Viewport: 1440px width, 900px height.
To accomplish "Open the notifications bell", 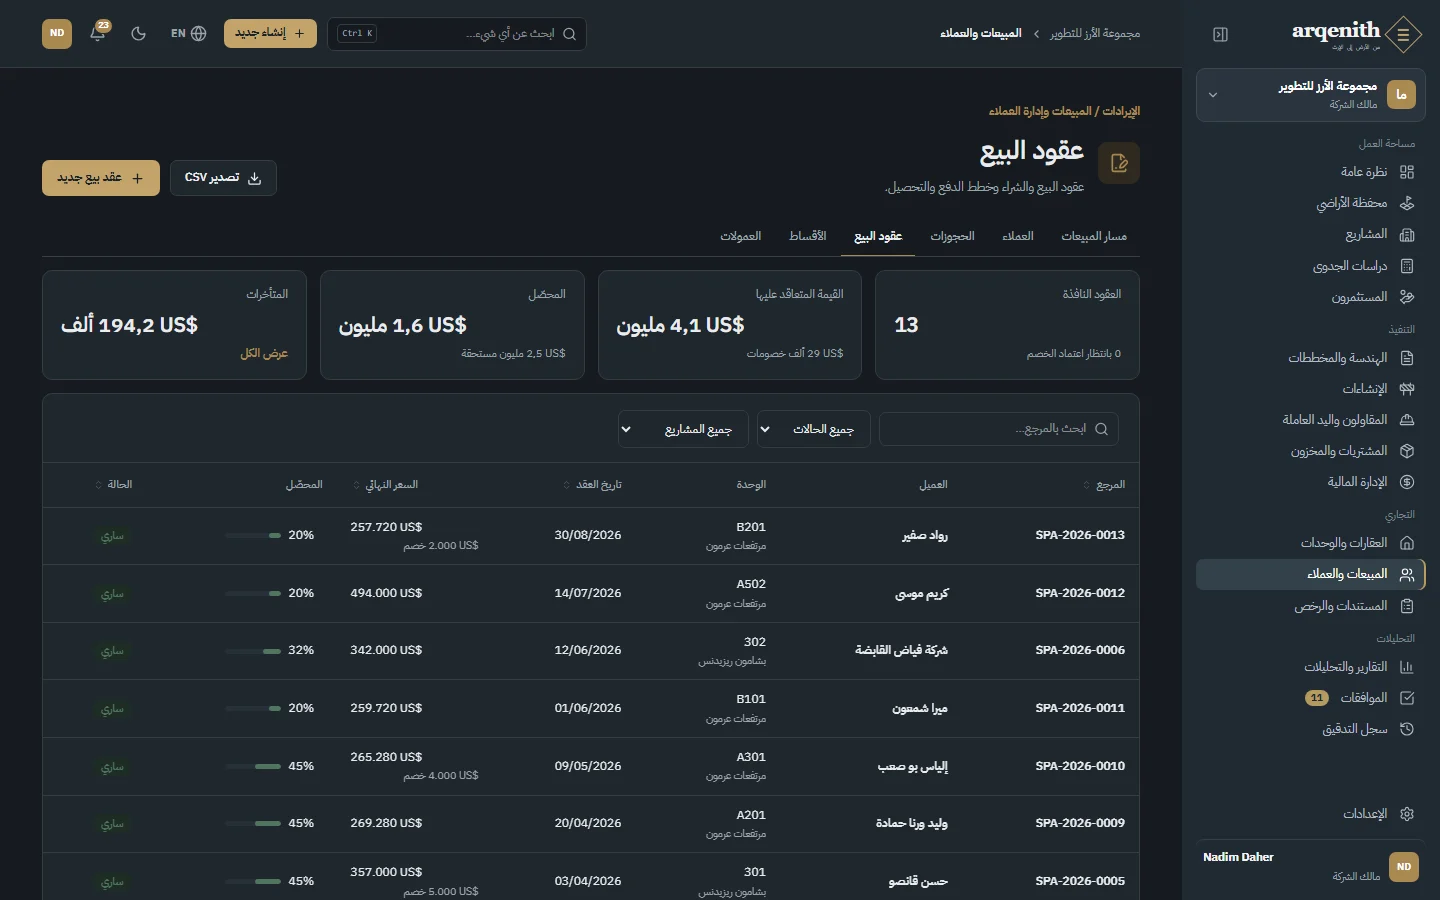I will (x=98, y=33).
